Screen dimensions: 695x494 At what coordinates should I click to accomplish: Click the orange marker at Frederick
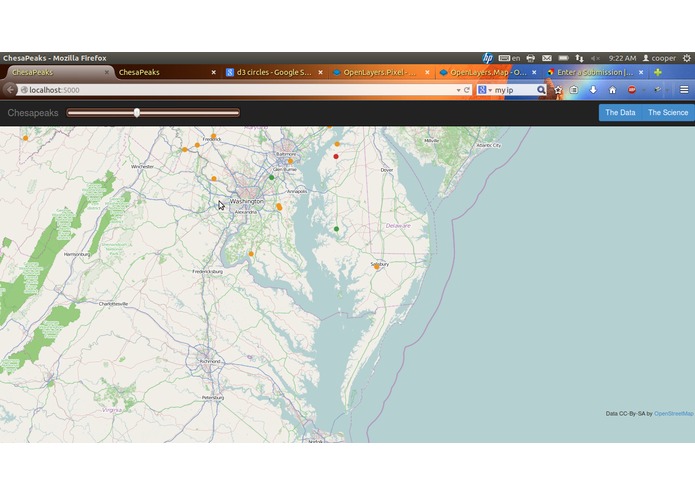pyautogui.click(x=214, y=136)
